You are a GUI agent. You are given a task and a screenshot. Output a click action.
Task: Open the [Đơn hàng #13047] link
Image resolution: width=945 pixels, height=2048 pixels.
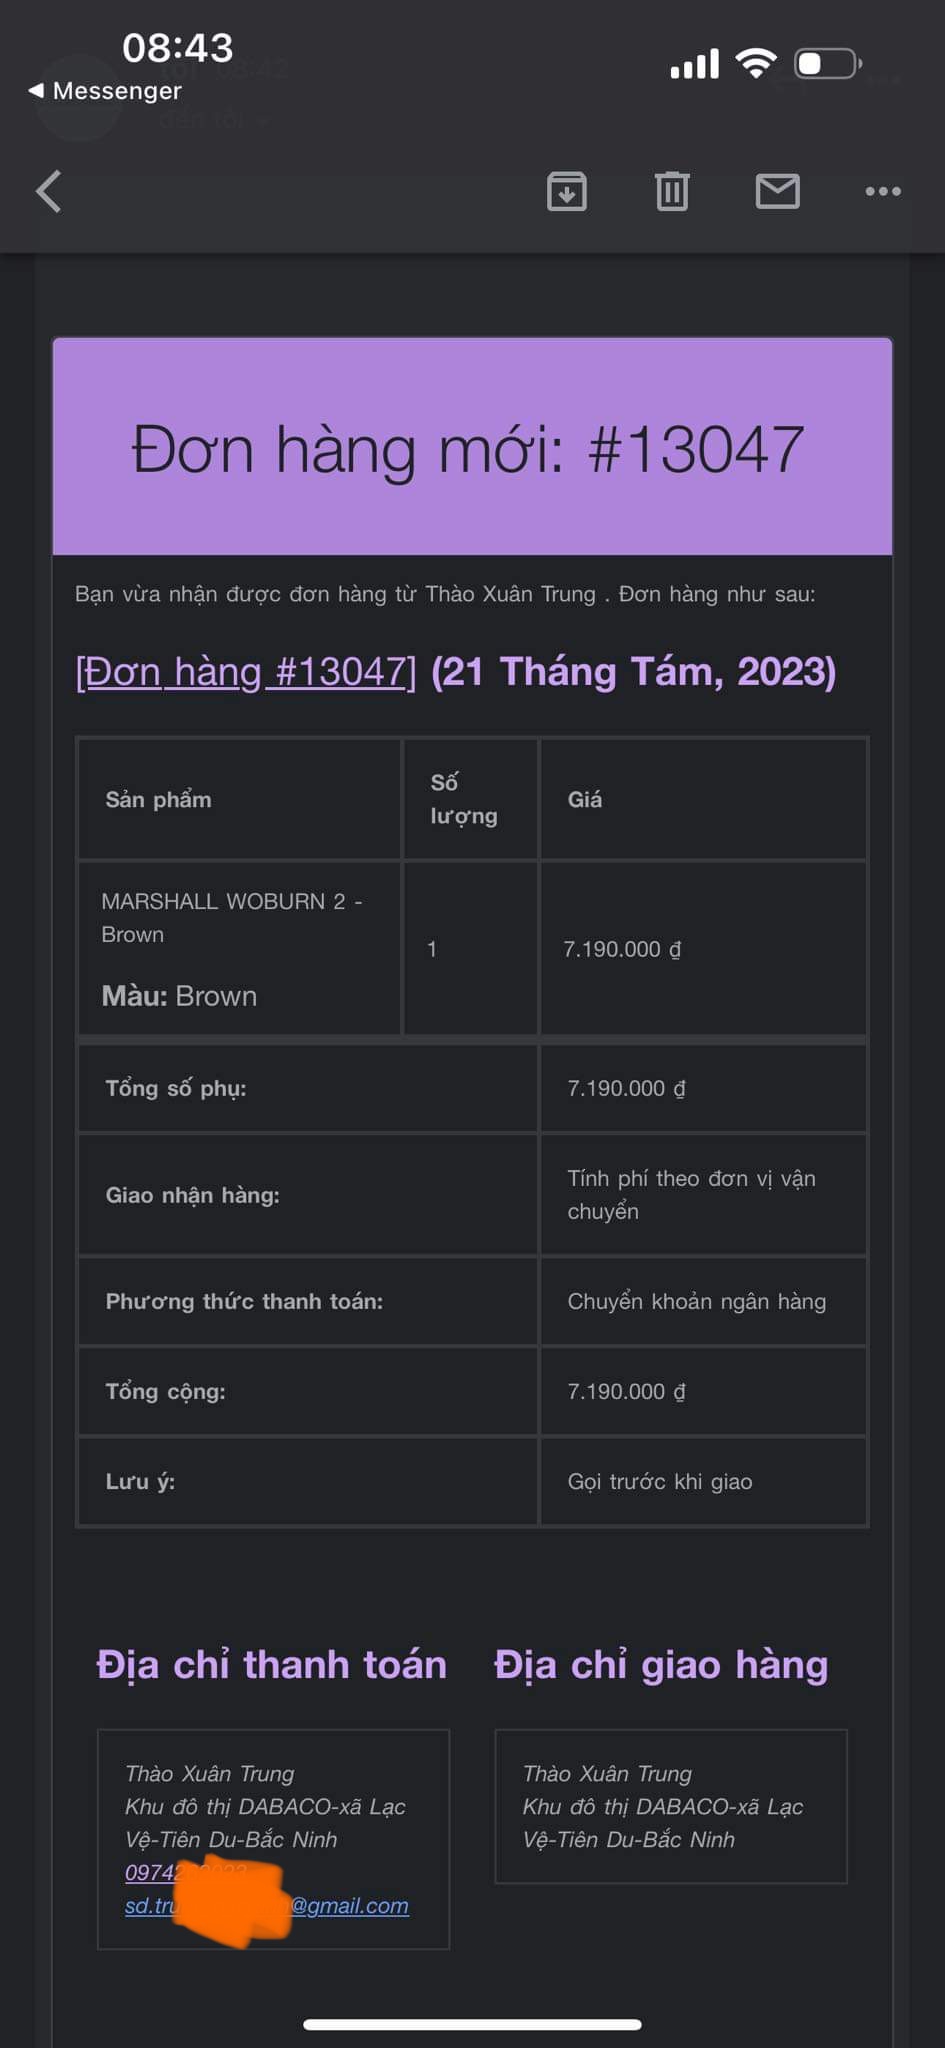pyautogui.click(x=246, y=672)
